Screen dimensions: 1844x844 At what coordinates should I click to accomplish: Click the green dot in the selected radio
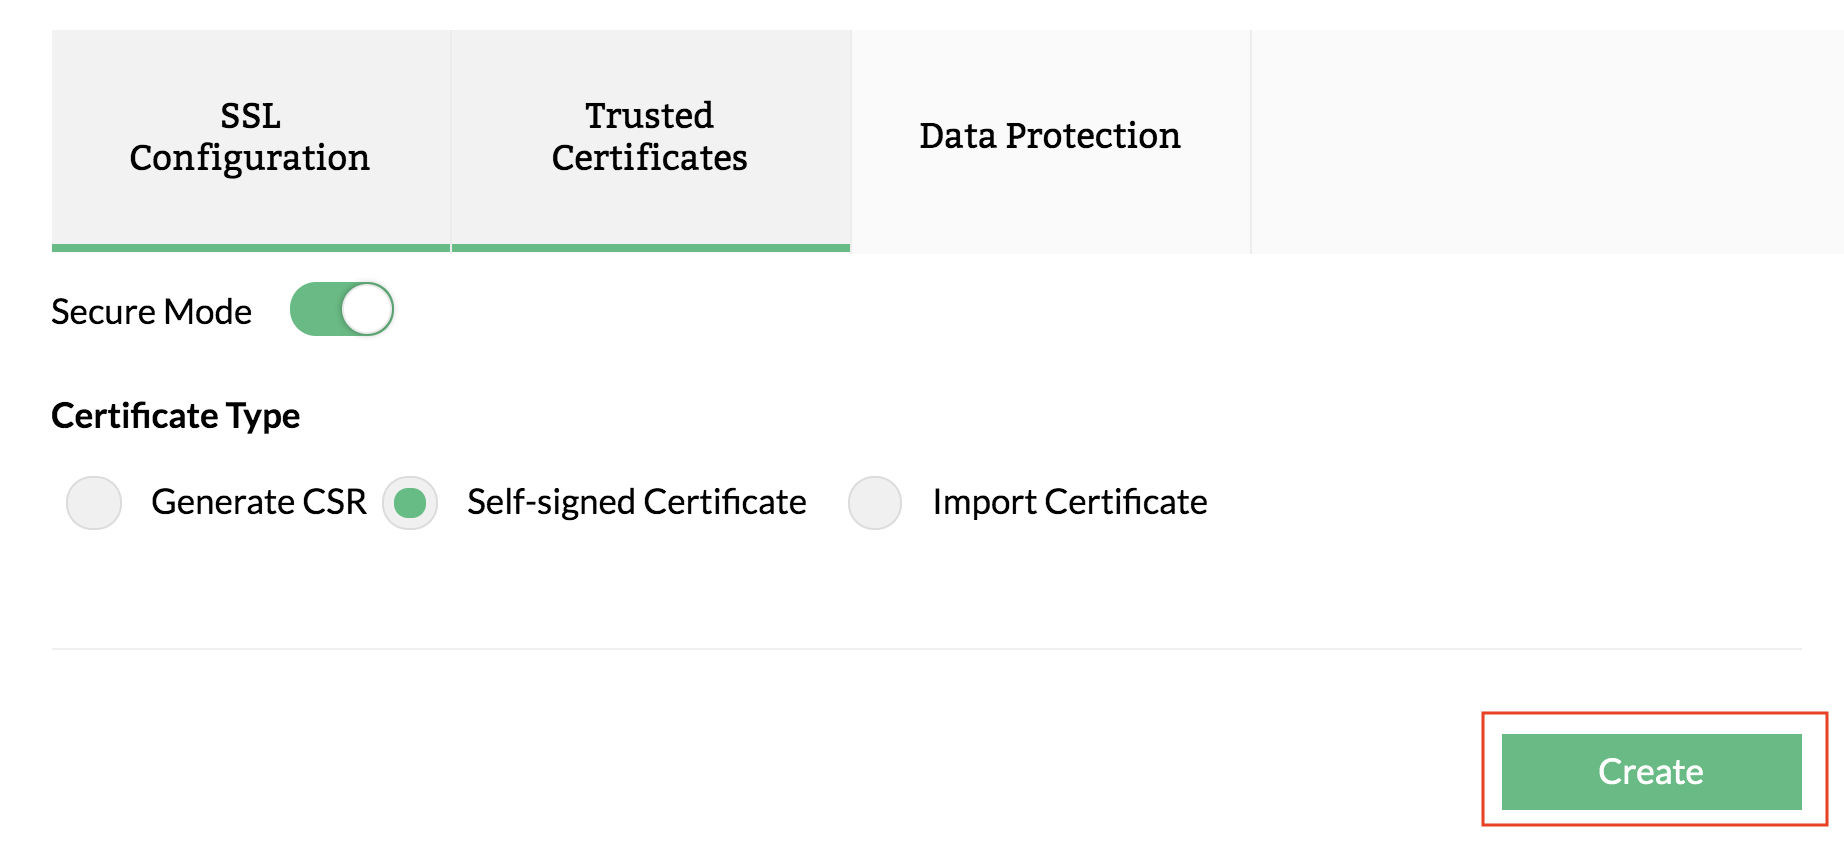coord(410,502)
